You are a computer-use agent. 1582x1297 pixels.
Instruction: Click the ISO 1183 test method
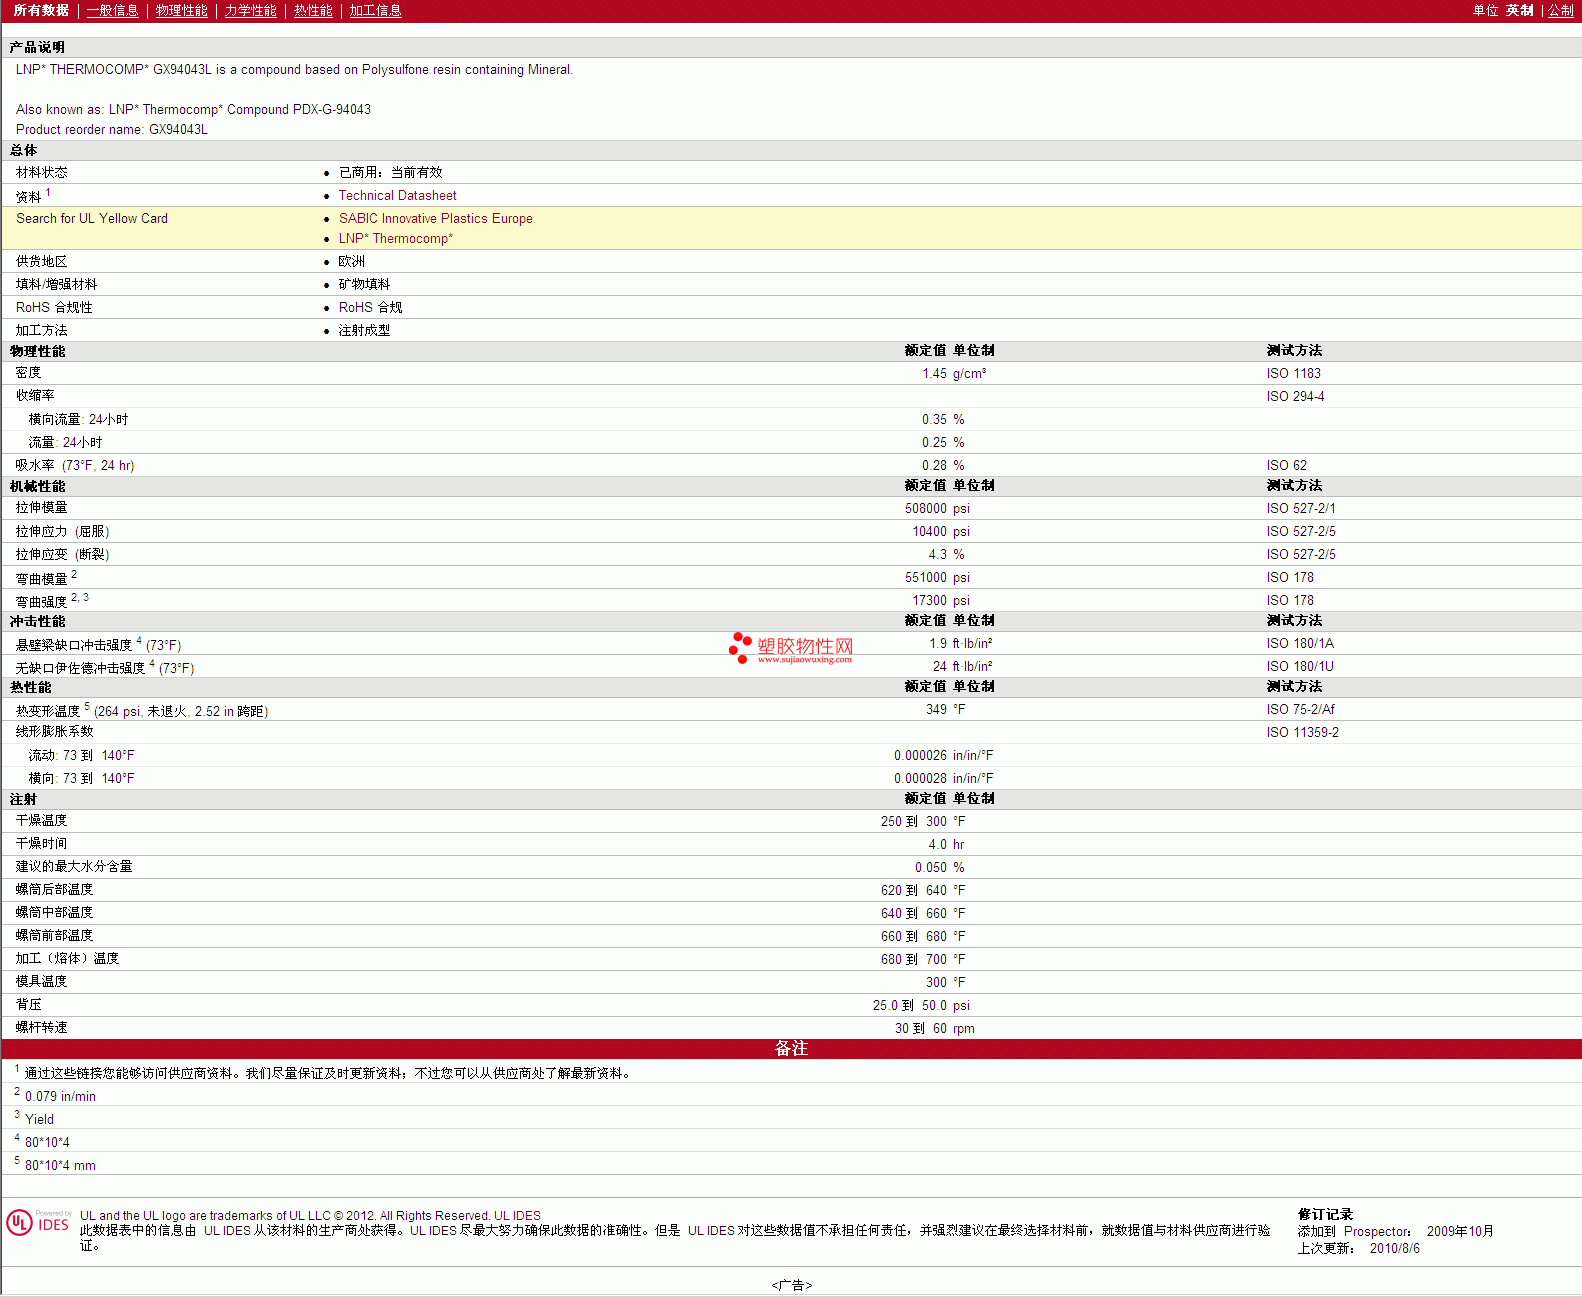click(1293, 374)
